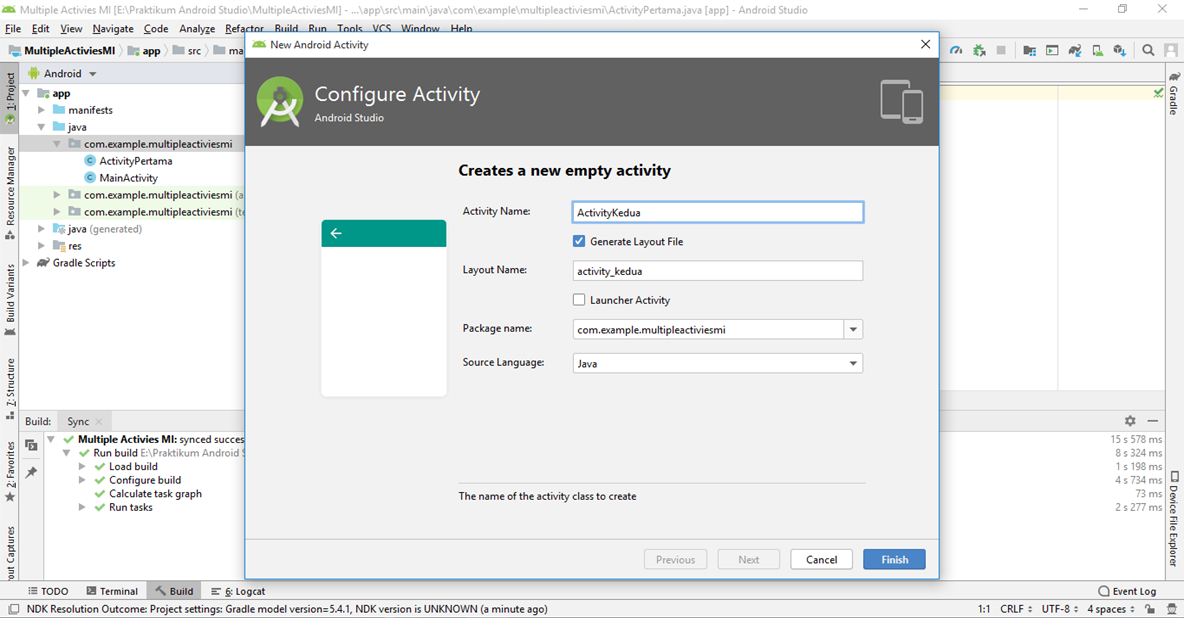The height and width of the screenshot is (618, 1184).
Task: Toggle the 1: Project side tab
Action: (10, 98)
